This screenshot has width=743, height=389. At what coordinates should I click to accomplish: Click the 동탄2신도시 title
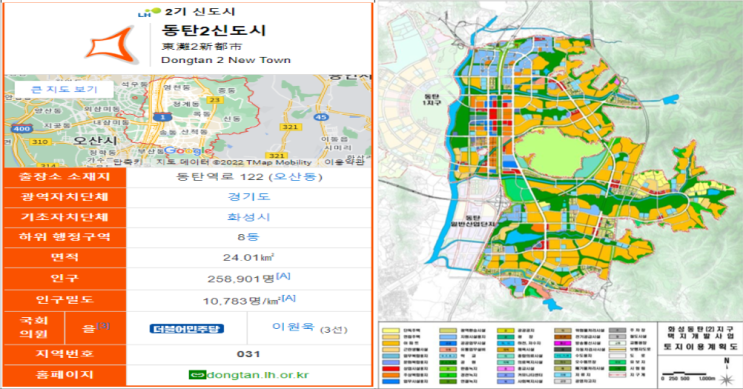[x=214, y=30]
